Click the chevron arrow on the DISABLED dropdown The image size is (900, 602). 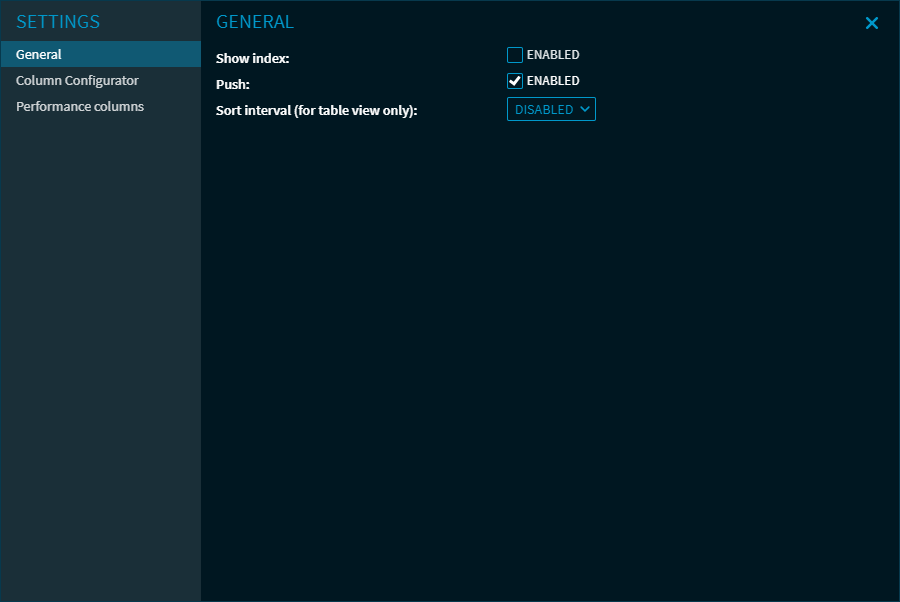pyautogui.click(x=585, y=110)
